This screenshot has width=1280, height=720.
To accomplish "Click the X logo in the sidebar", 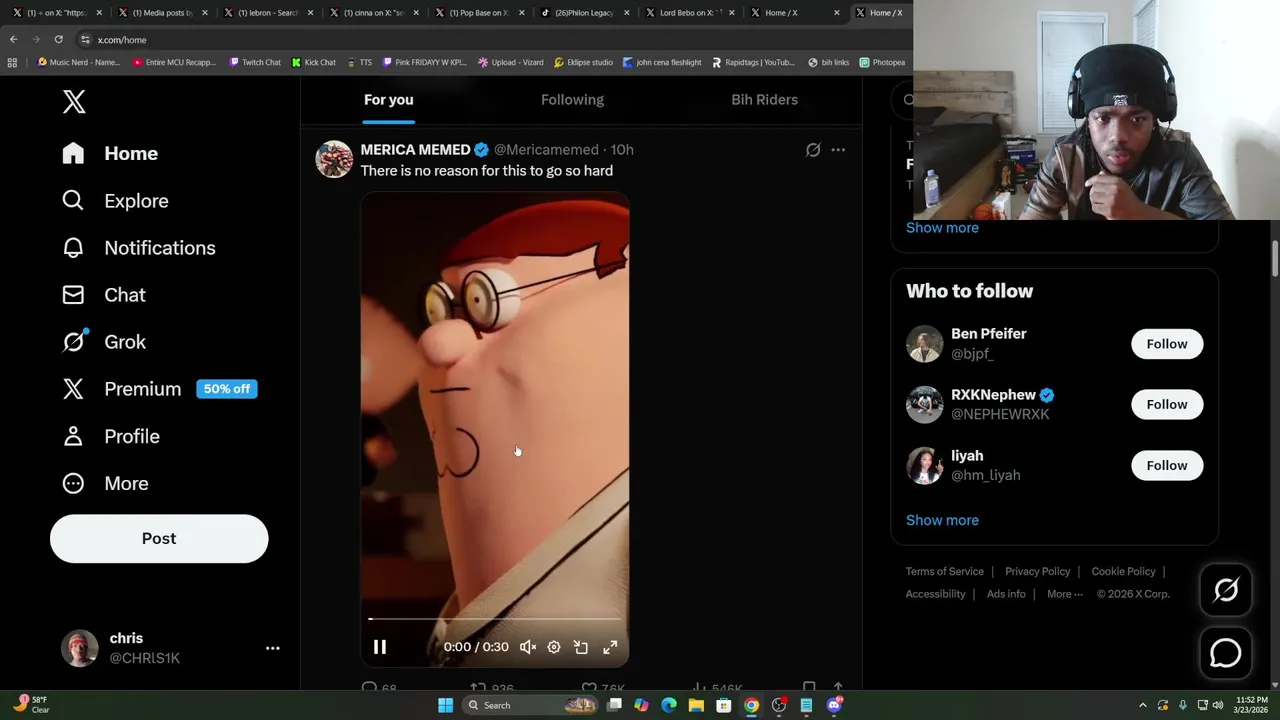I will click(74, 101).
